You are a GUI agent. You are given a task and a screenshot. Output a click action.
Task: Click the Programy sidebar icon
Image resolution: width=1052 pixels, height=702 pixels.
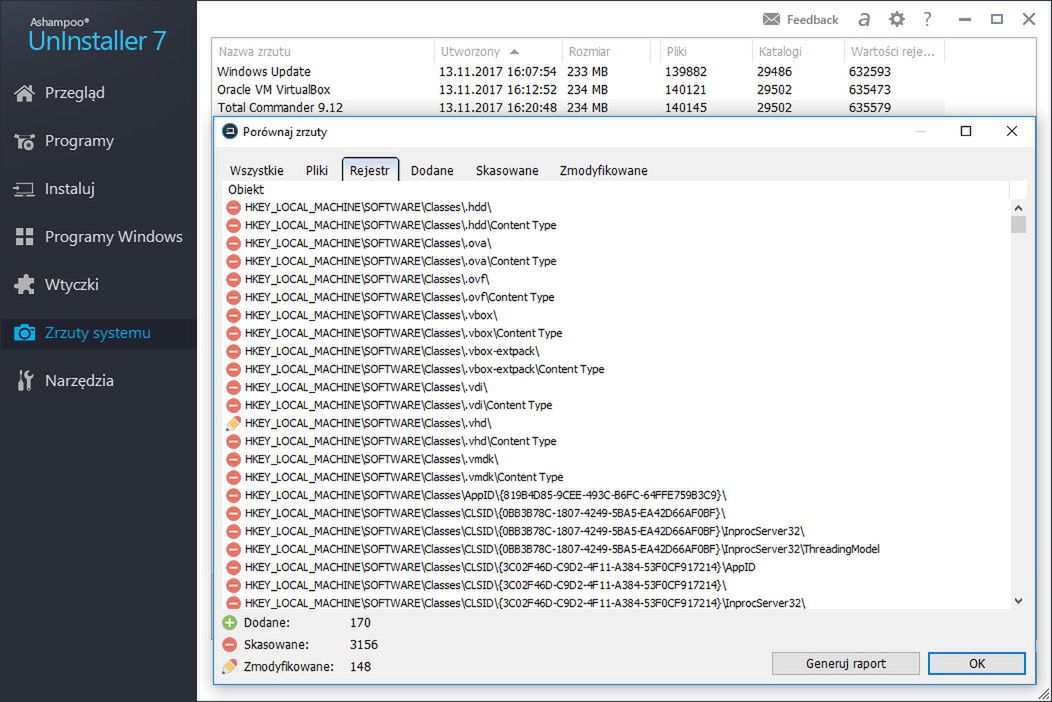[24, 142]
